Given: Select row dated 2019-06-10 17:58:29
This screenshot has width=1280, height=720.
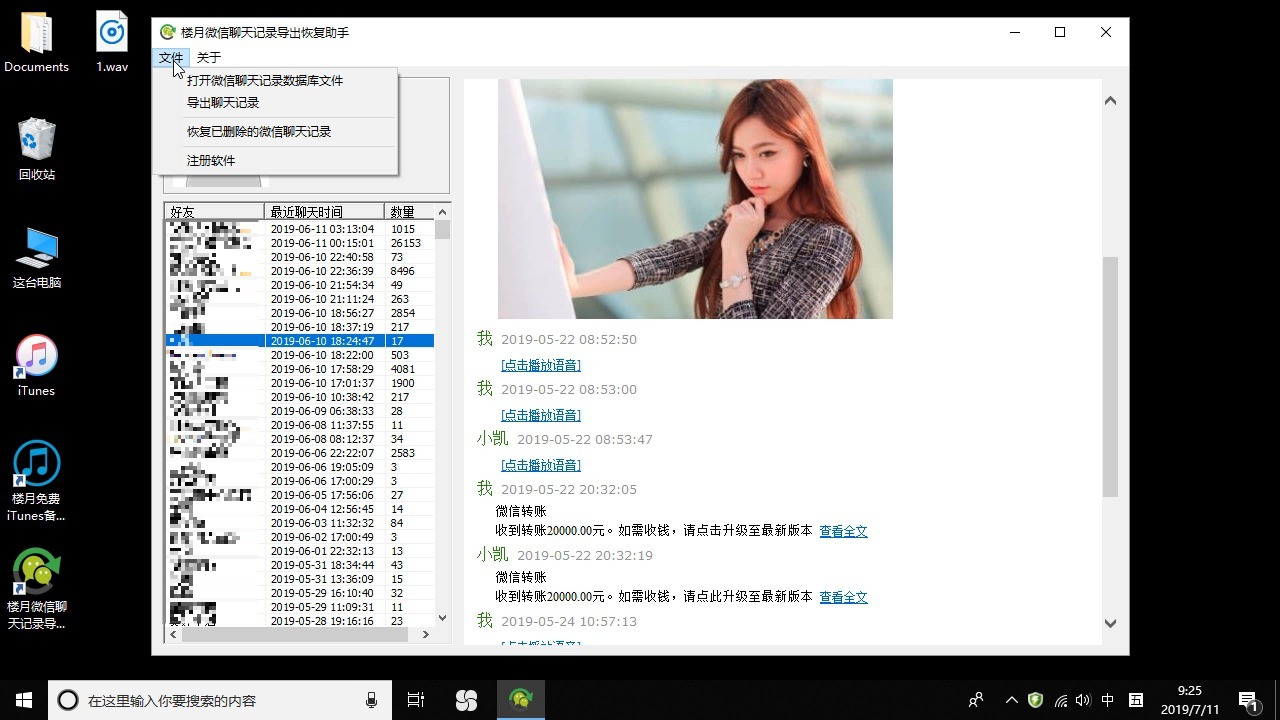Looking at the screenshot, I should pyautogui.click(x=300, y=369).
